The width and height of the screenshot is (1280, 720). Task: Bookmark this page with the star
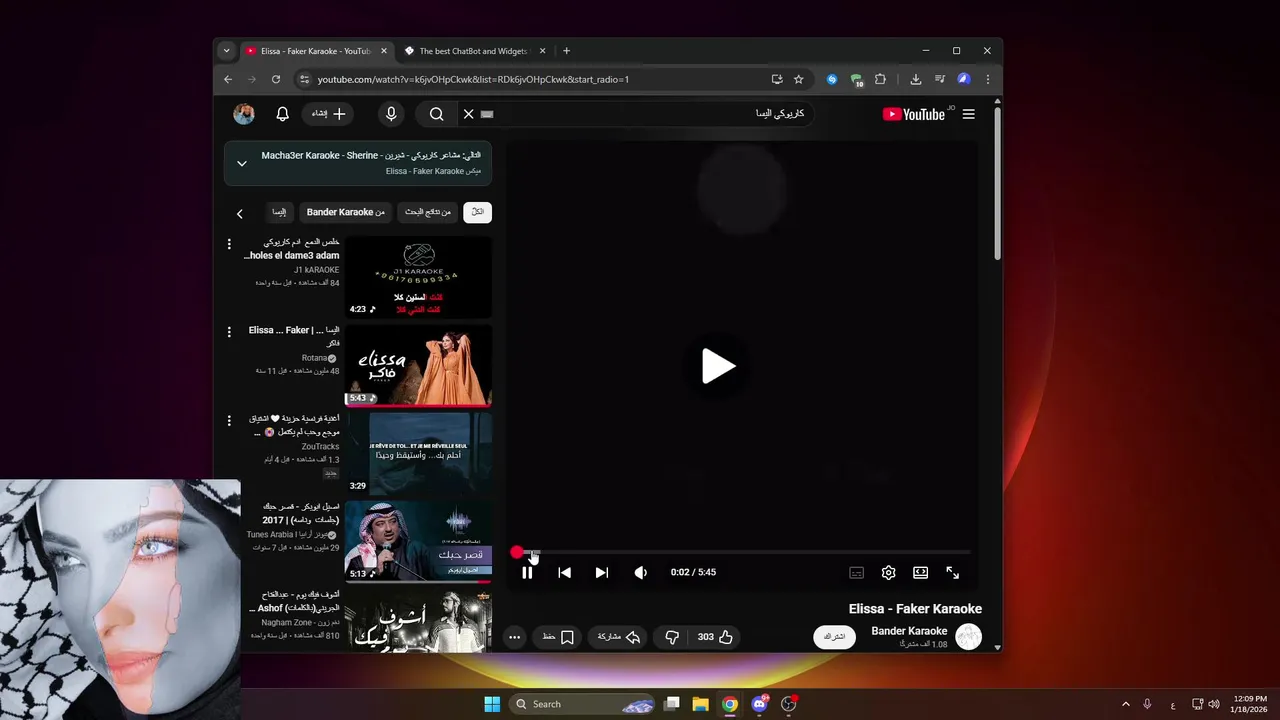click(798, 79)
